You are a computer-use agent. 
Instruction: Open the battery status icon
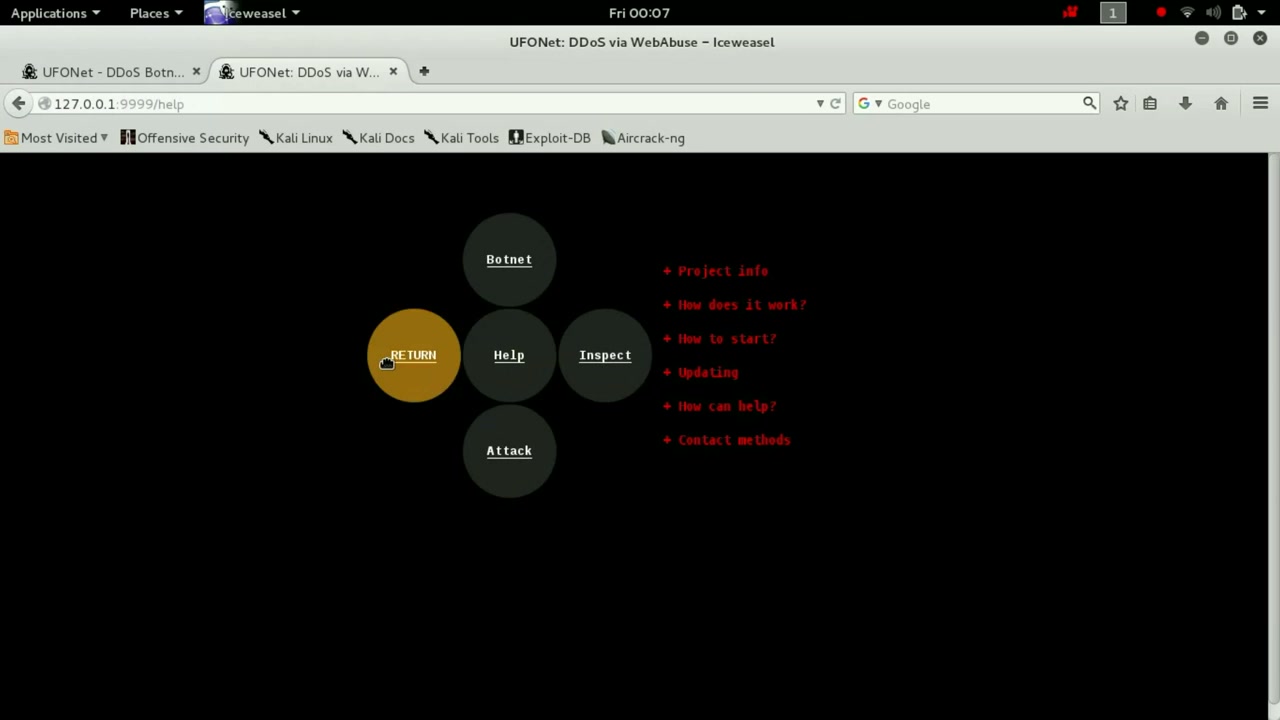click(x=1239, y=13)
